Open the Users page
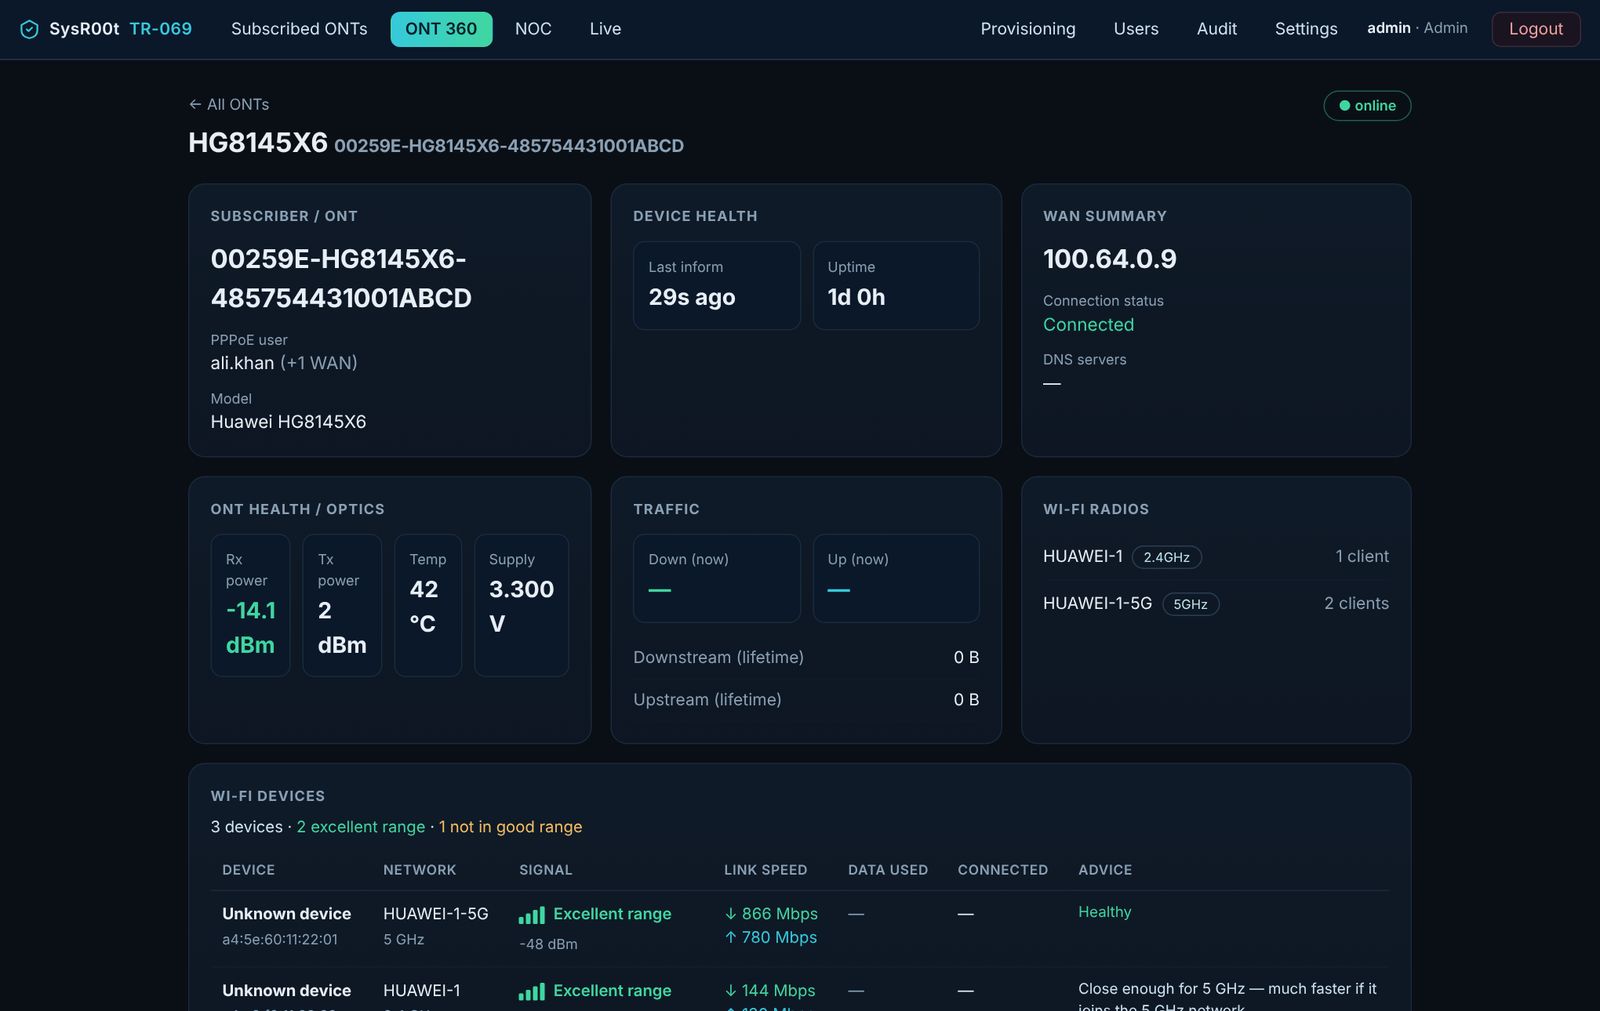The image size is (1600, 1011). point(1136,29)
